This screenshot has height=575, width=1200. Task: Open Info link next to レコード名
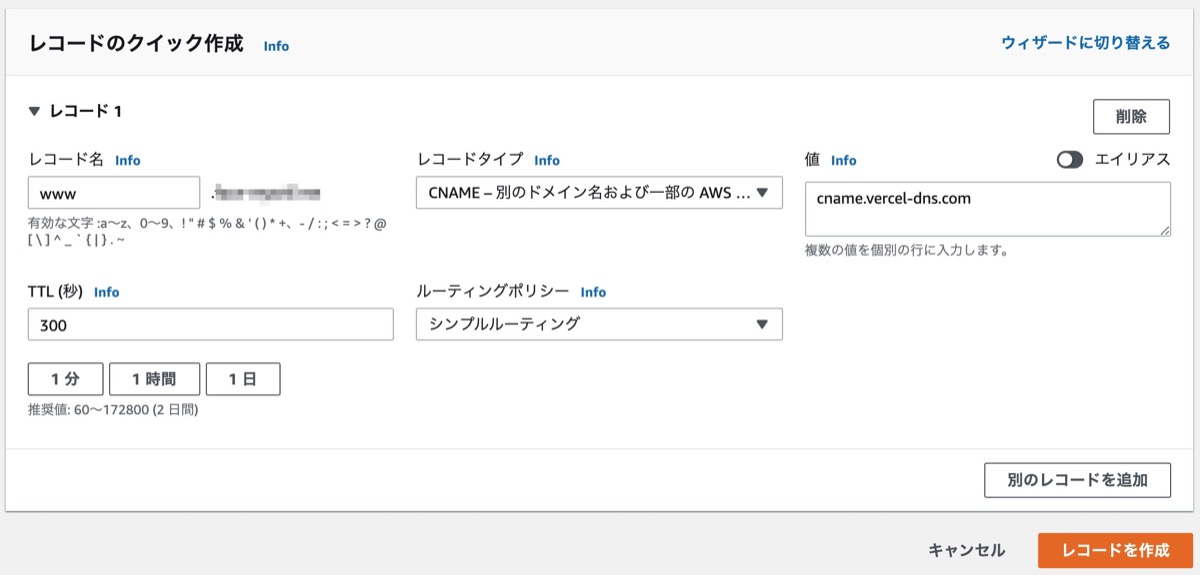point(128,160)
